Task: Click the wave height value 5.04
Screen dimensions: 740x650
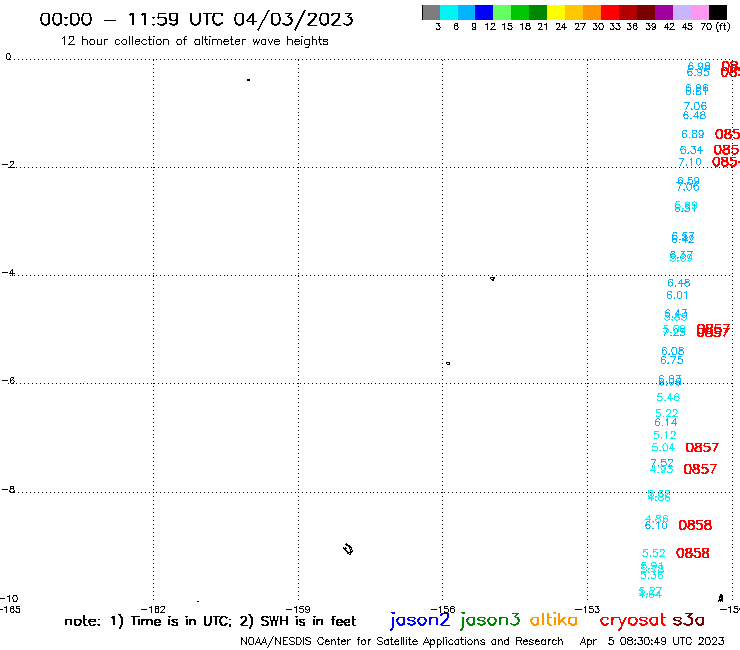Action: 664,447
